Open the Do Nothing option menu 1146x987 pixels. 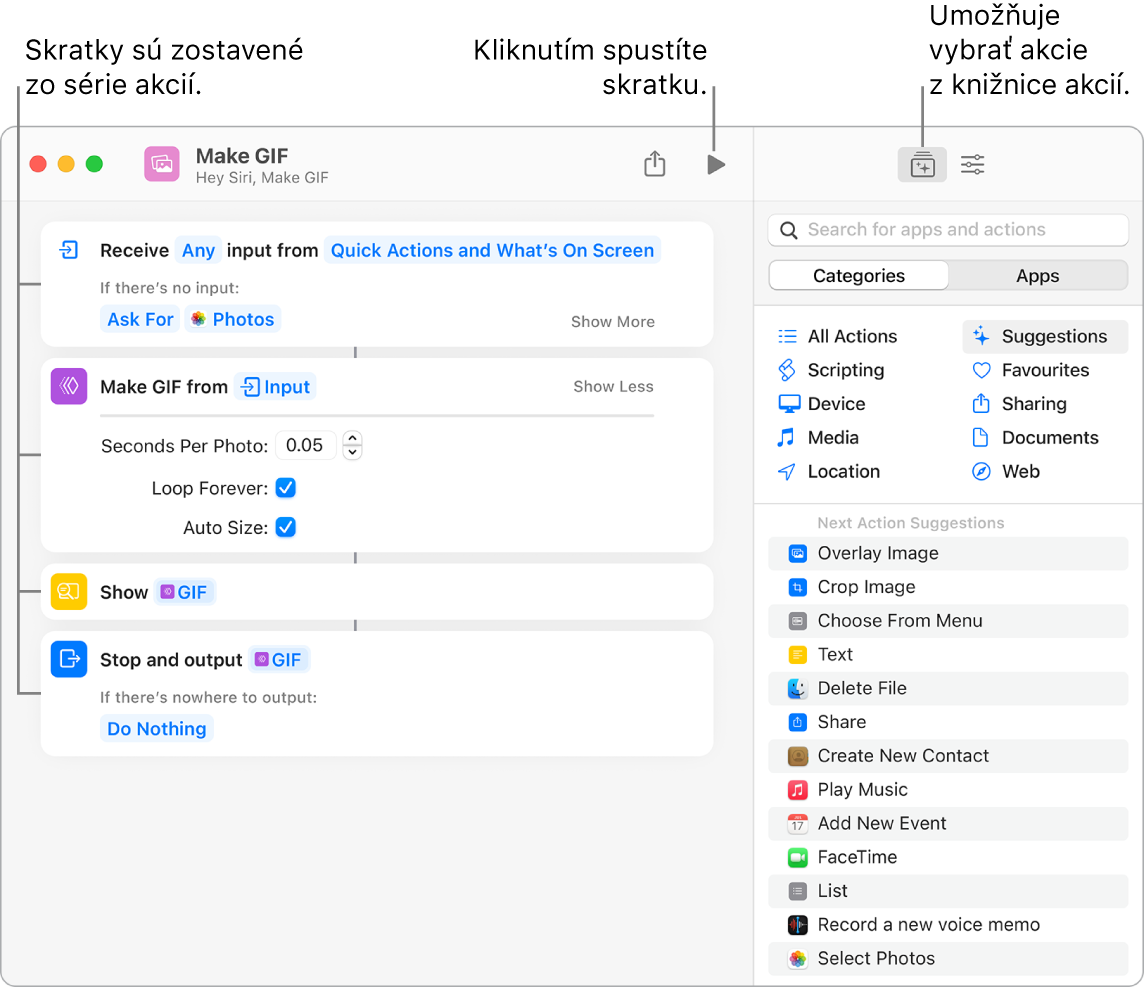click(x=156, y=729)
